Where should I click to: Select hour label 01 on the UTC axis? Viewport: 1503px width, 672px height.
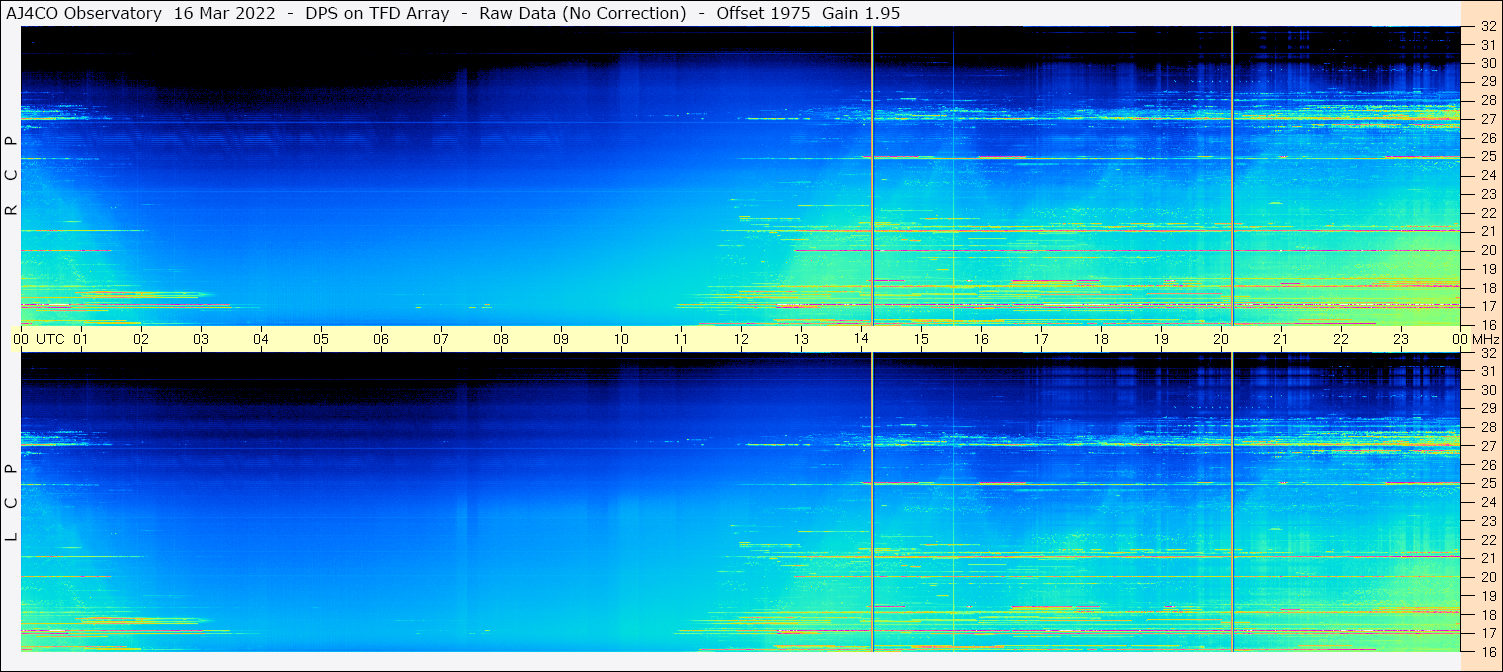click(x=81, y=339)
